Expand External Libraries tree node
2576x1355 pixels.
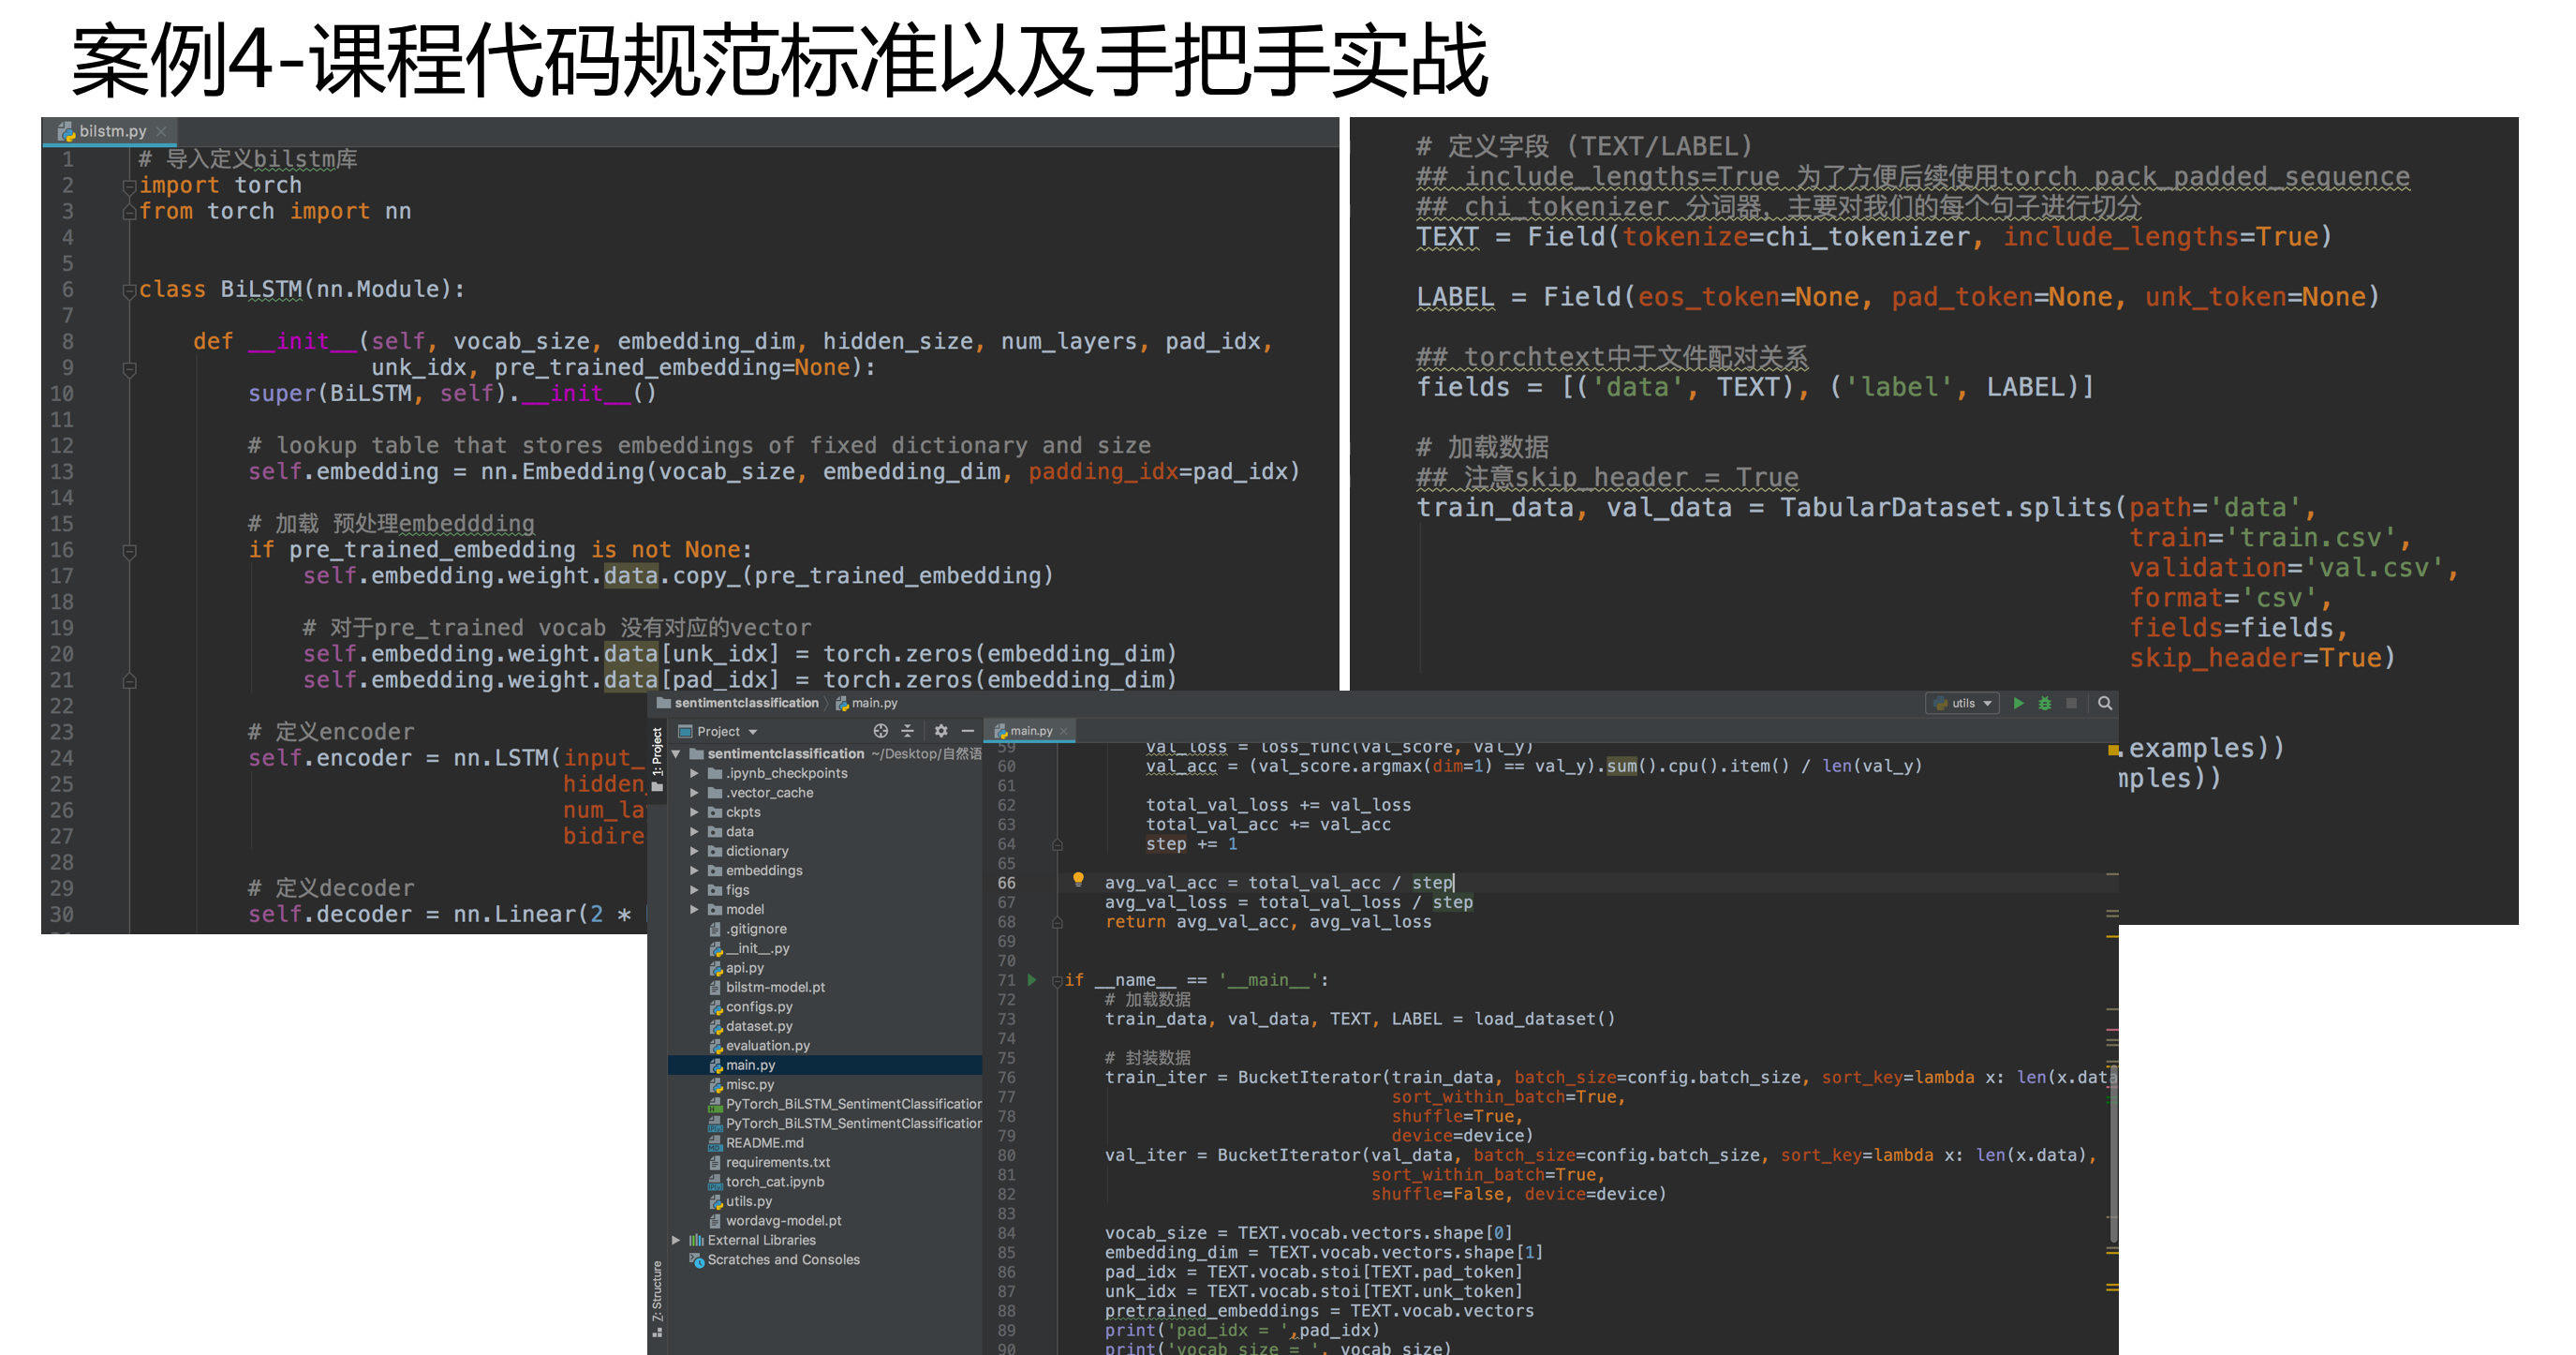pyautogui.click(x=676, y=1240)
